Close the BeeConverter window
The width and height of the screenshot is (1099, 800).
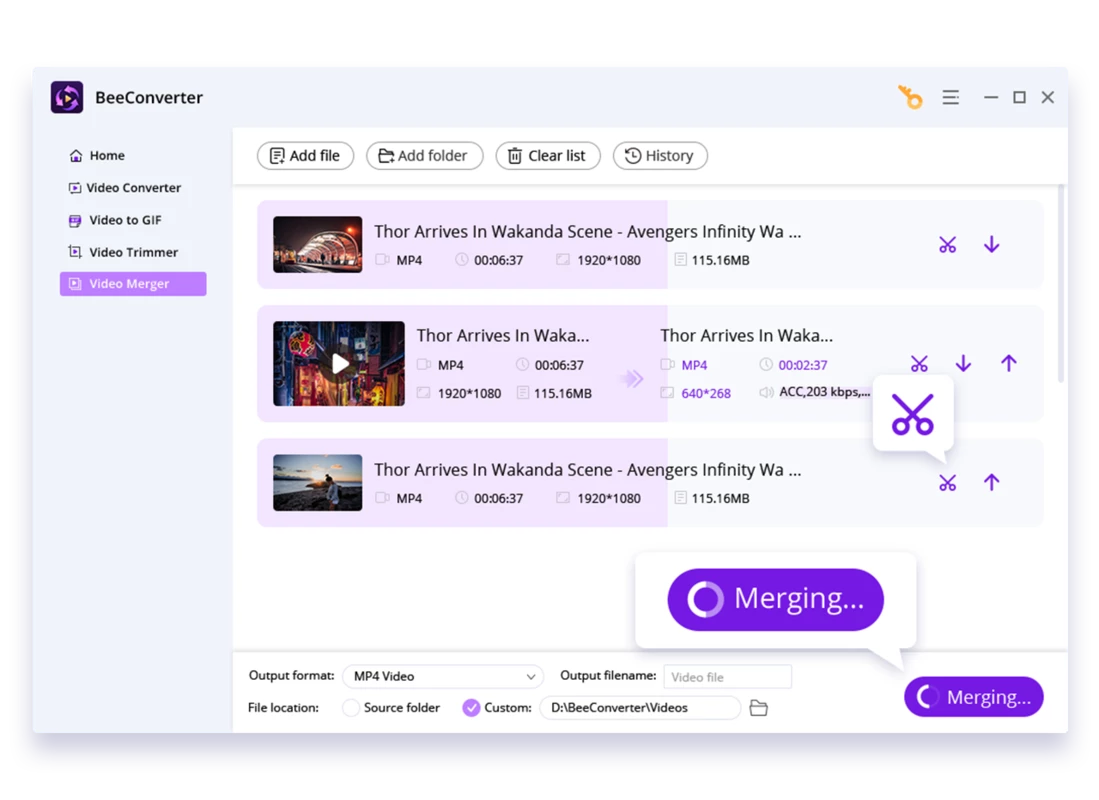(1048, 97)
